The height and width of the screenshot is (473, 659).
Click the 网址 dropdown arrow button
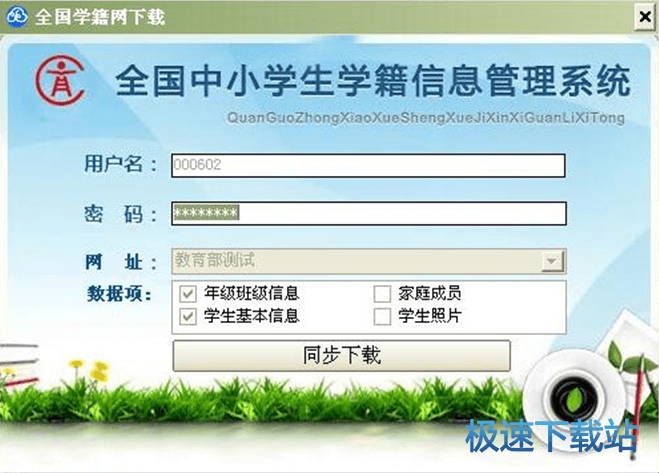coord(552,262)
